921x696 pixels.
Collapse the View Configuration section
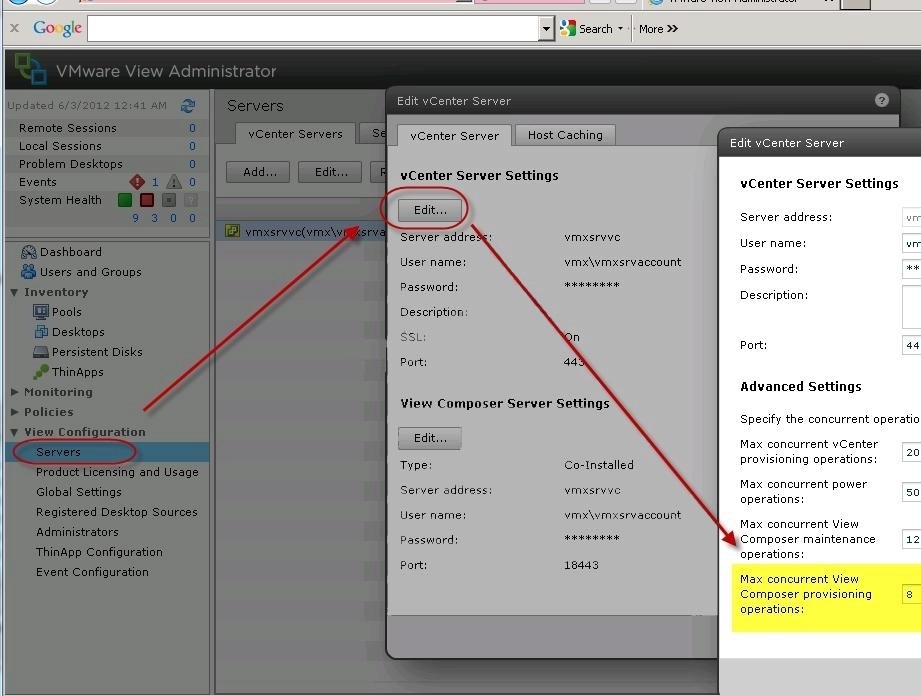(14, 432)
